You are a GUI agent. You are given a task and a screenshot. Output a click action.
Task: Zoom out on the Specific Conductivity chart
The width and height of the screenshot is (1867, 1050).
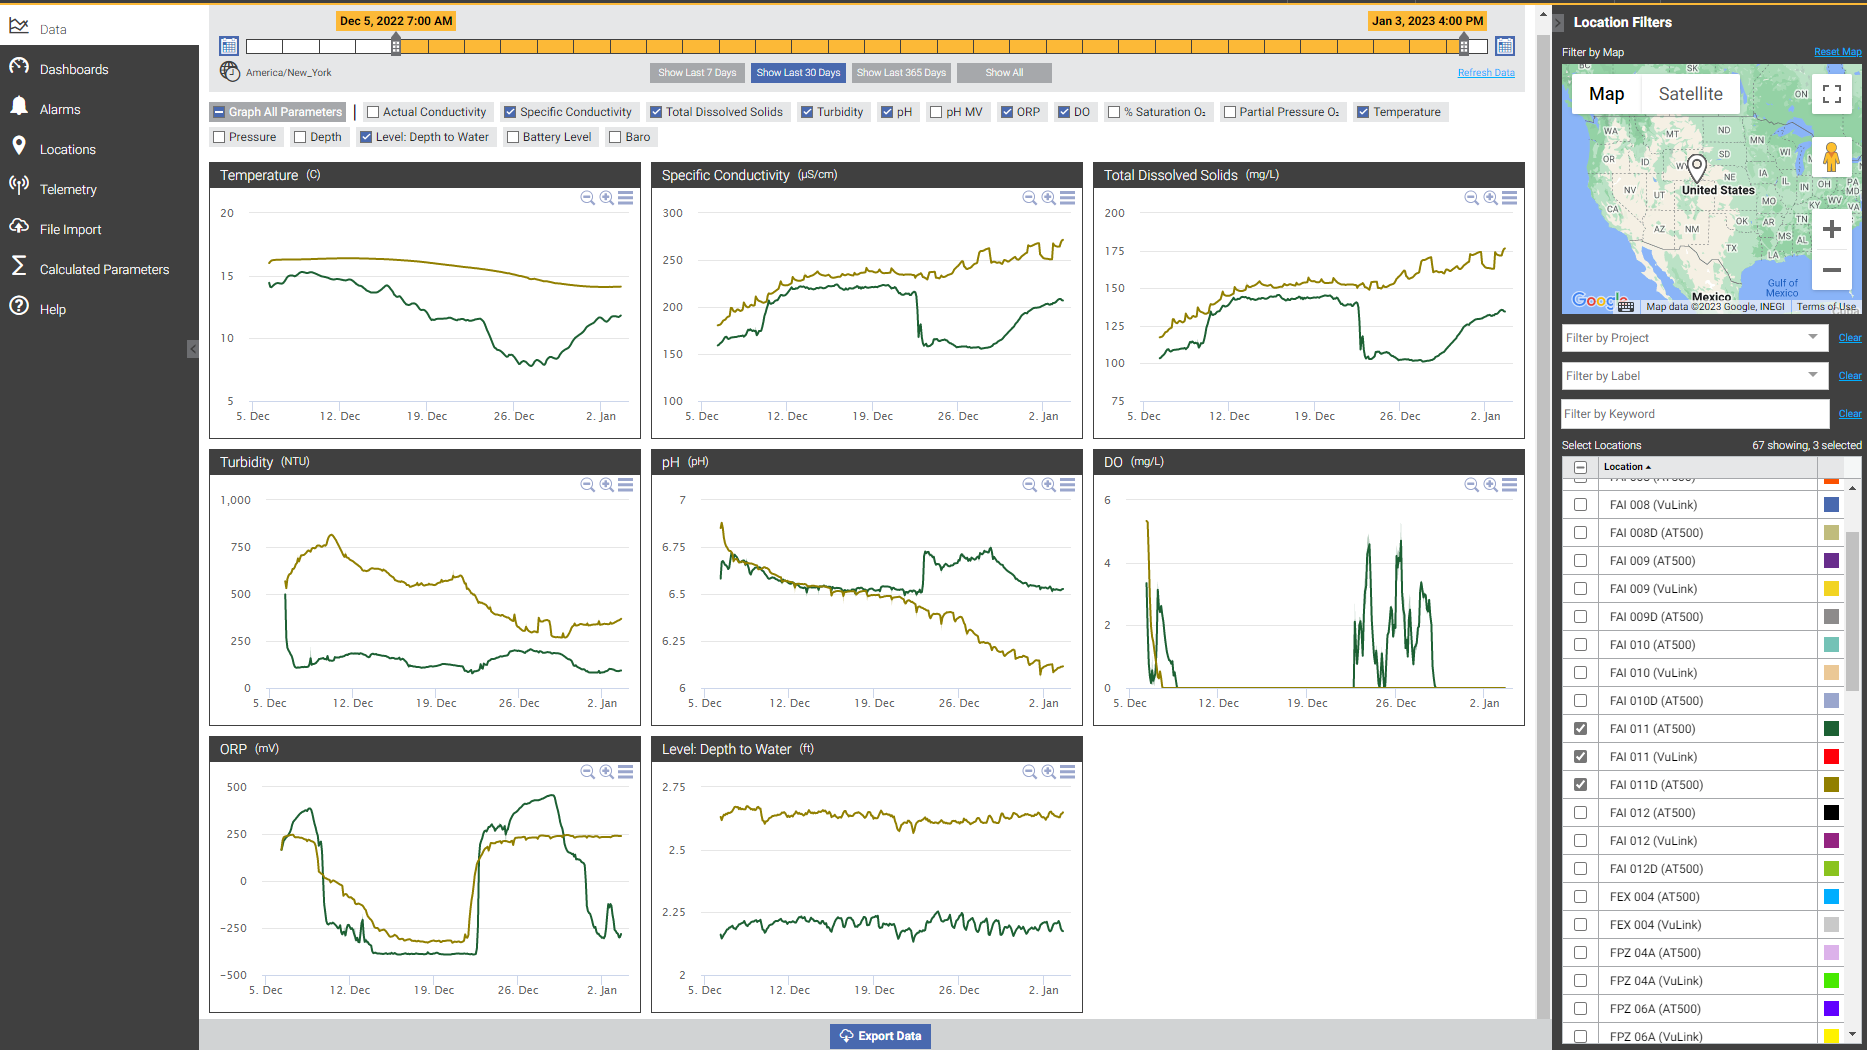tap(1029, 198)
